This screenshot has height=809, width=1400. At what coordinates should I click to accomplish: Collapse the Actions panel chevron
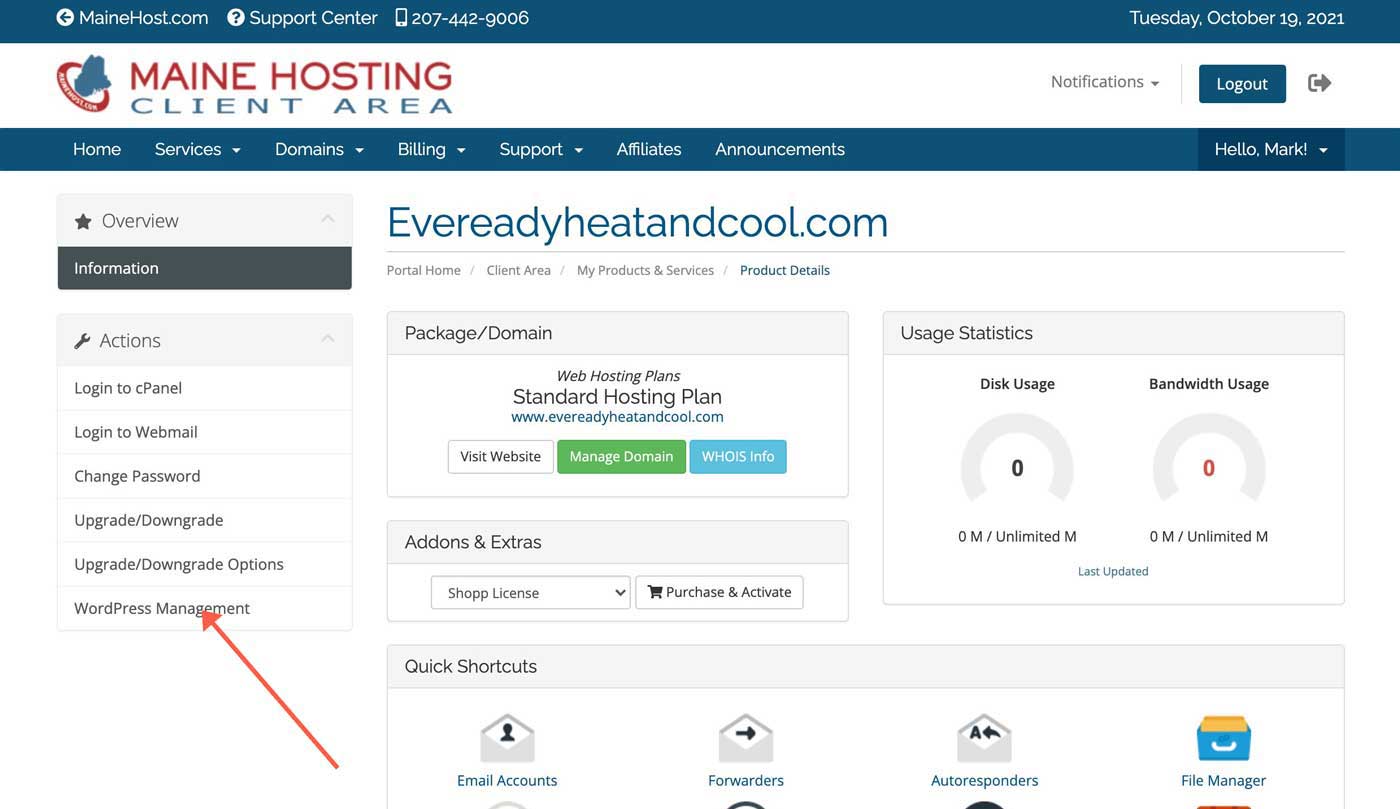[x=327, y=338]
